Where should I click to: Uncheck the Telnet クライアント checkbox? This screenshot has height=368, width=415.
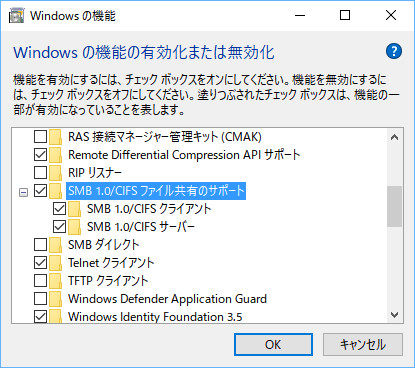[x=40, y=263]
